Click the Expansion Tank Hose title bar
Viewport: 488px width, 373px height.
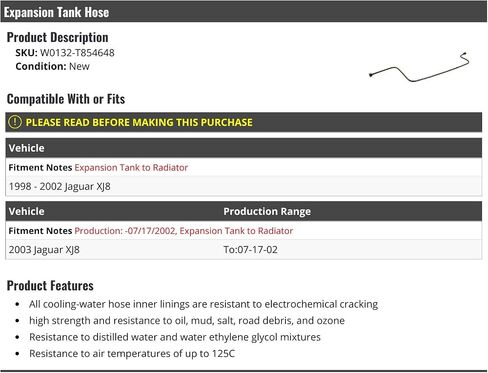(x=244, y=12)
